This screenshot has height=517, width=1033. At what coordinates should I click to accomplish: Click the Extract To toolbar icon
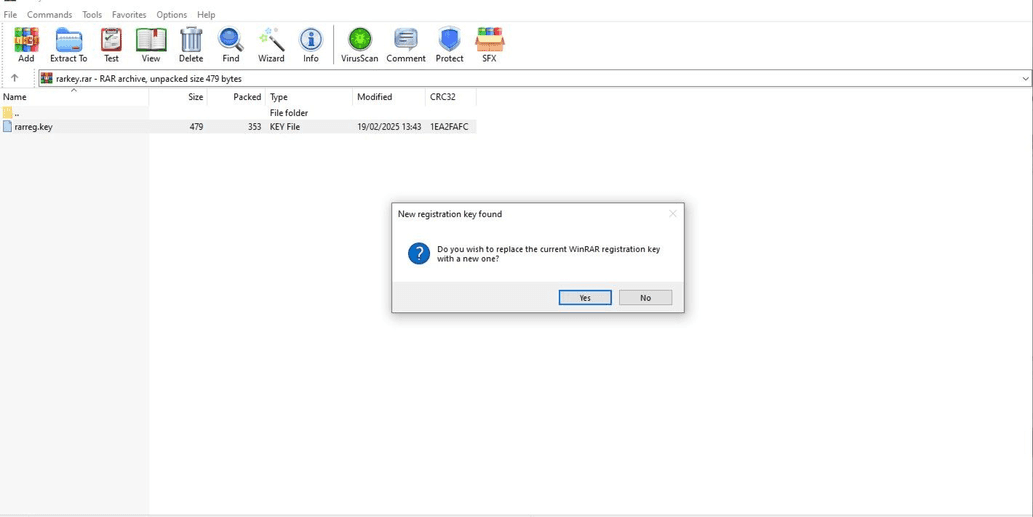(69, 44)
